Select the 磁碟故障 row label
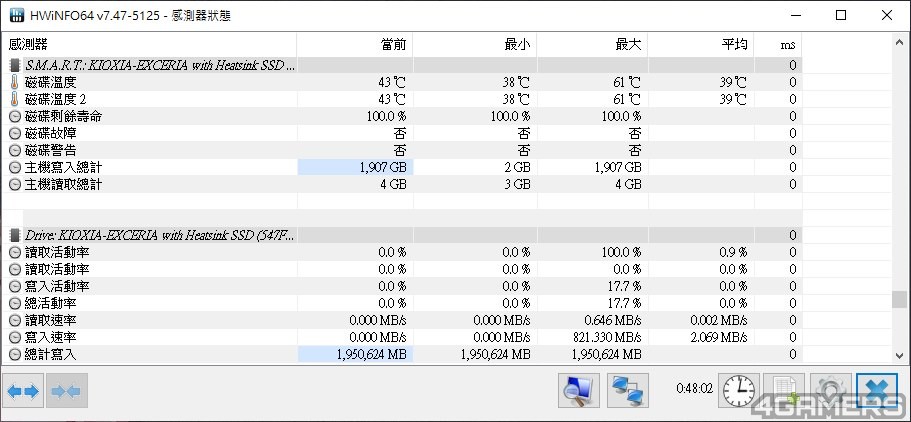The width and height of the screenshot is (911, 422). [51, 134]
